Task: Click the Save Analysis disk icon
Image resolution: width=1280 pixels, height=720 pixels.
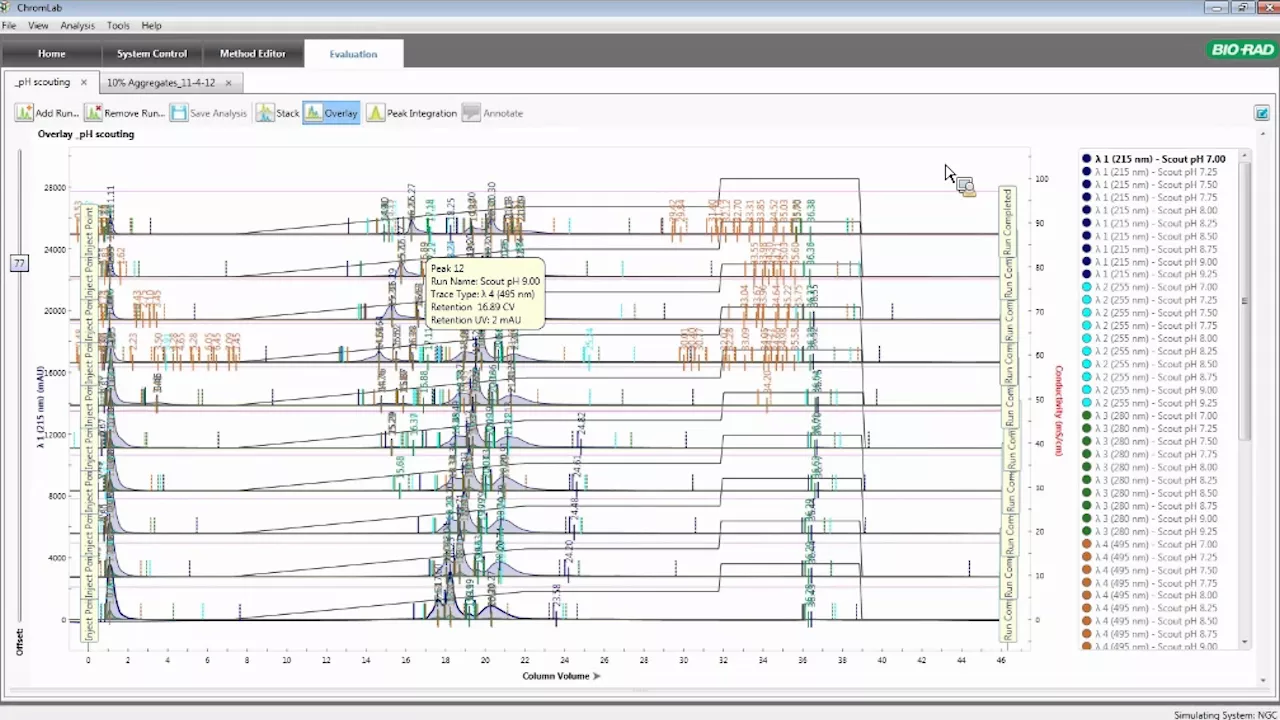Action: coord(179,113)
